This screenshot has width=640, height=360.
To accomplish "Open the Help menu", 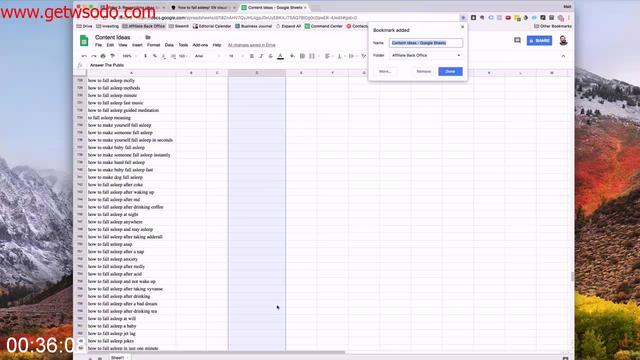I will [x=217, y=45].
